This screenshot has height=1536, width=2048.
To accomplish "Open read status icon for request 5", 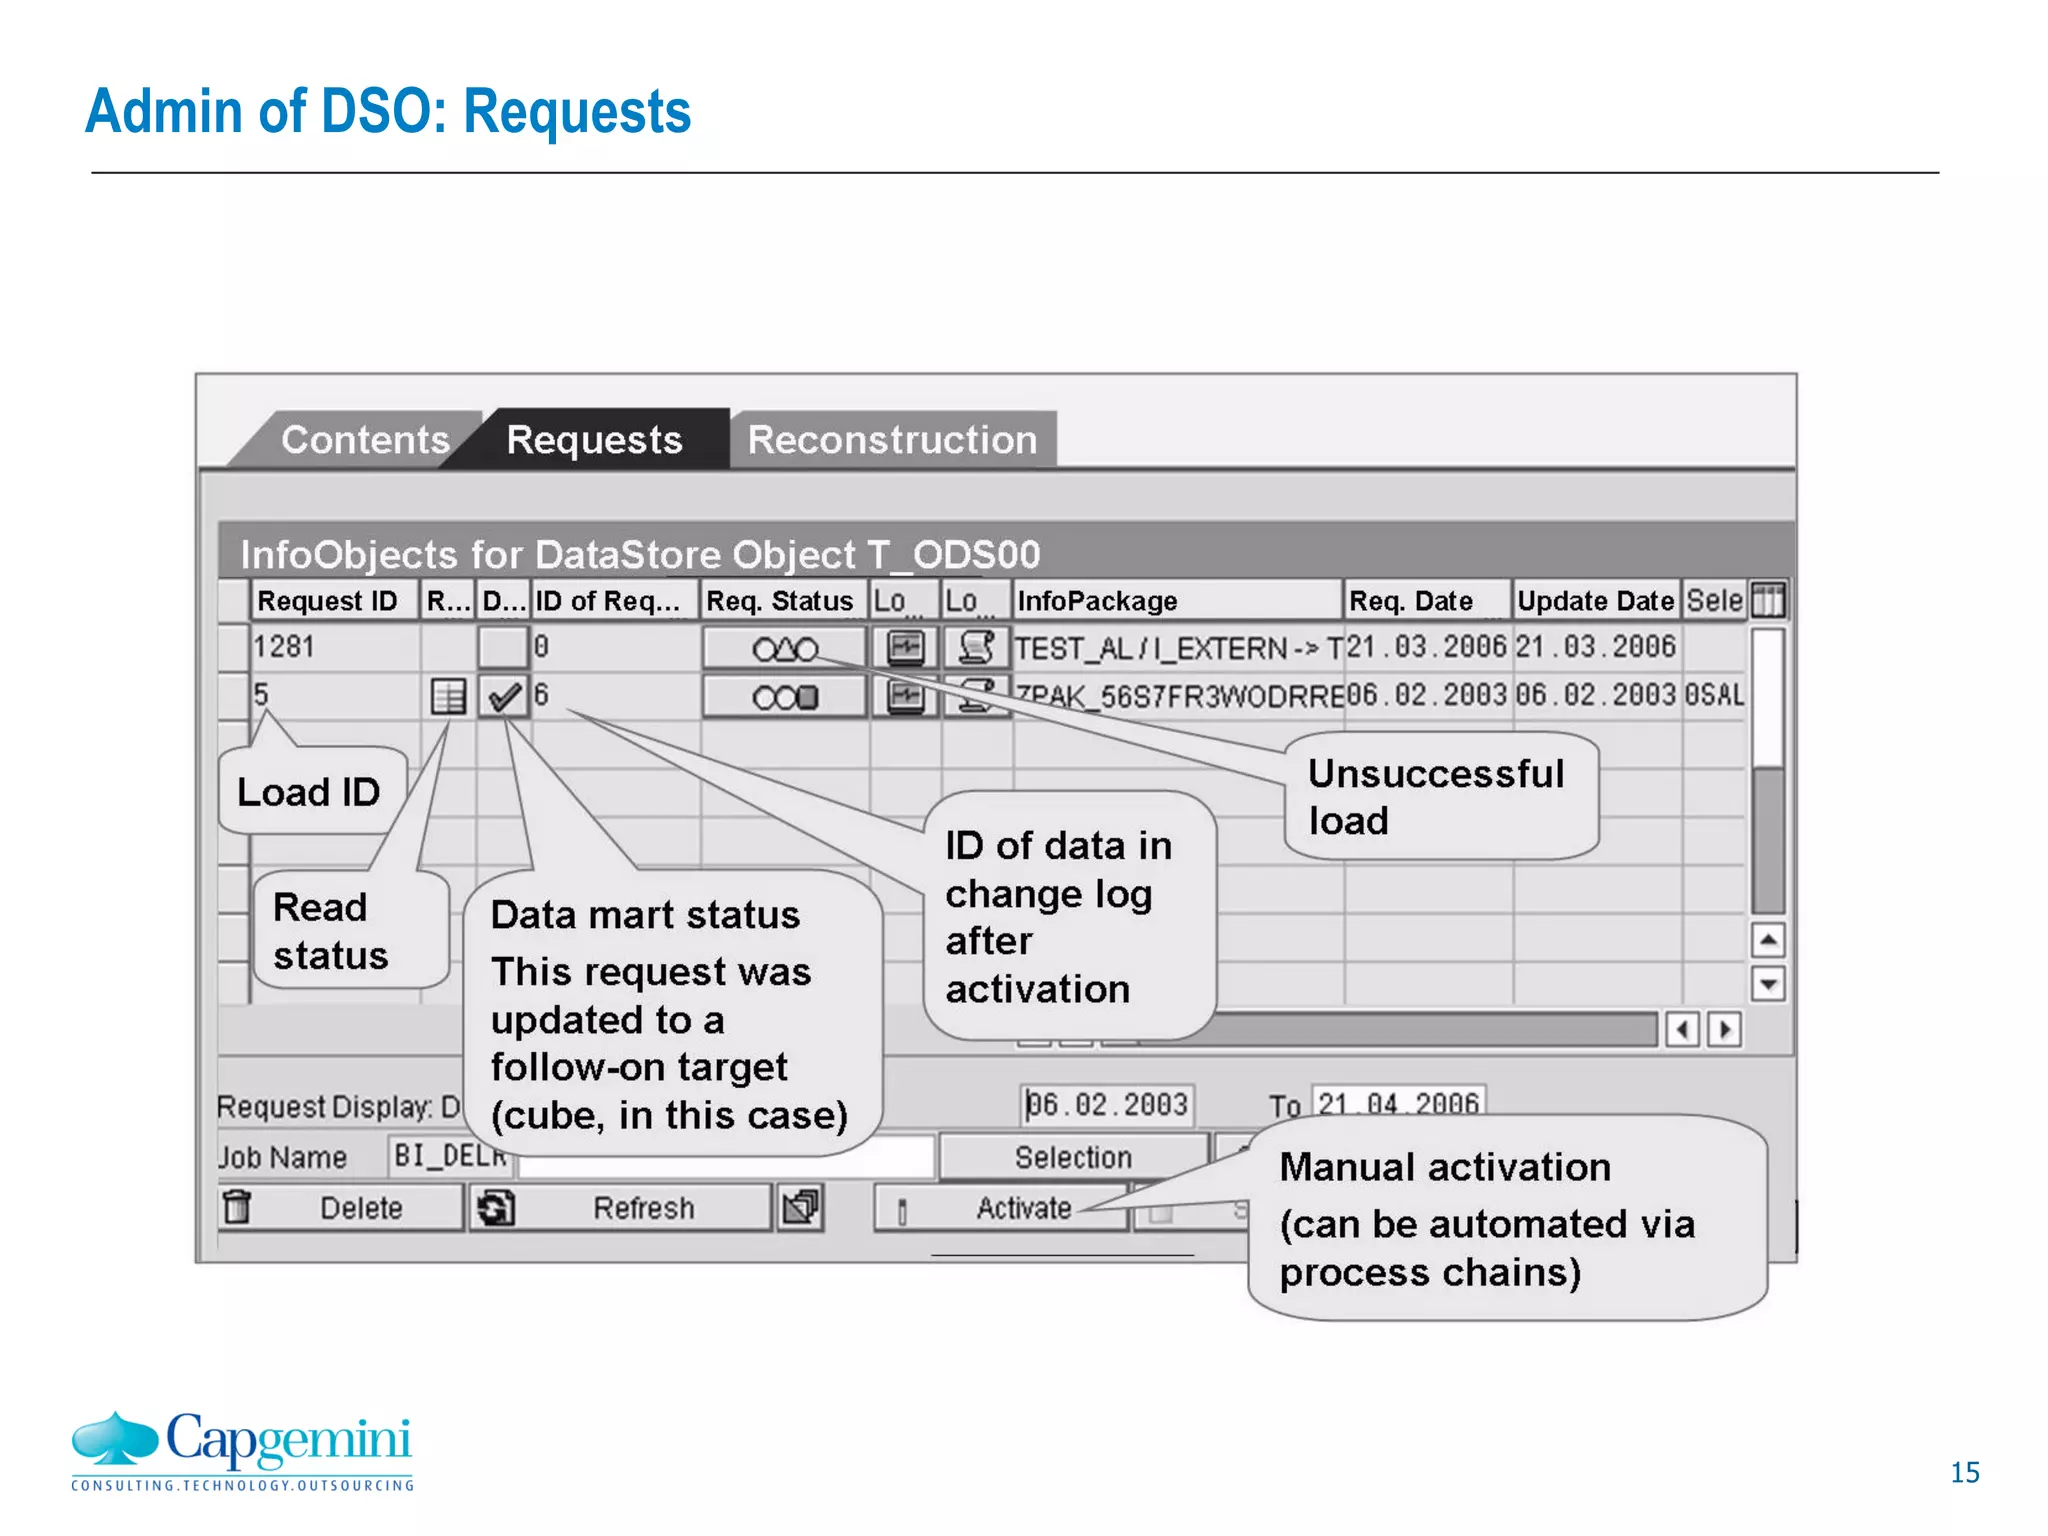I will pos(448,696).
